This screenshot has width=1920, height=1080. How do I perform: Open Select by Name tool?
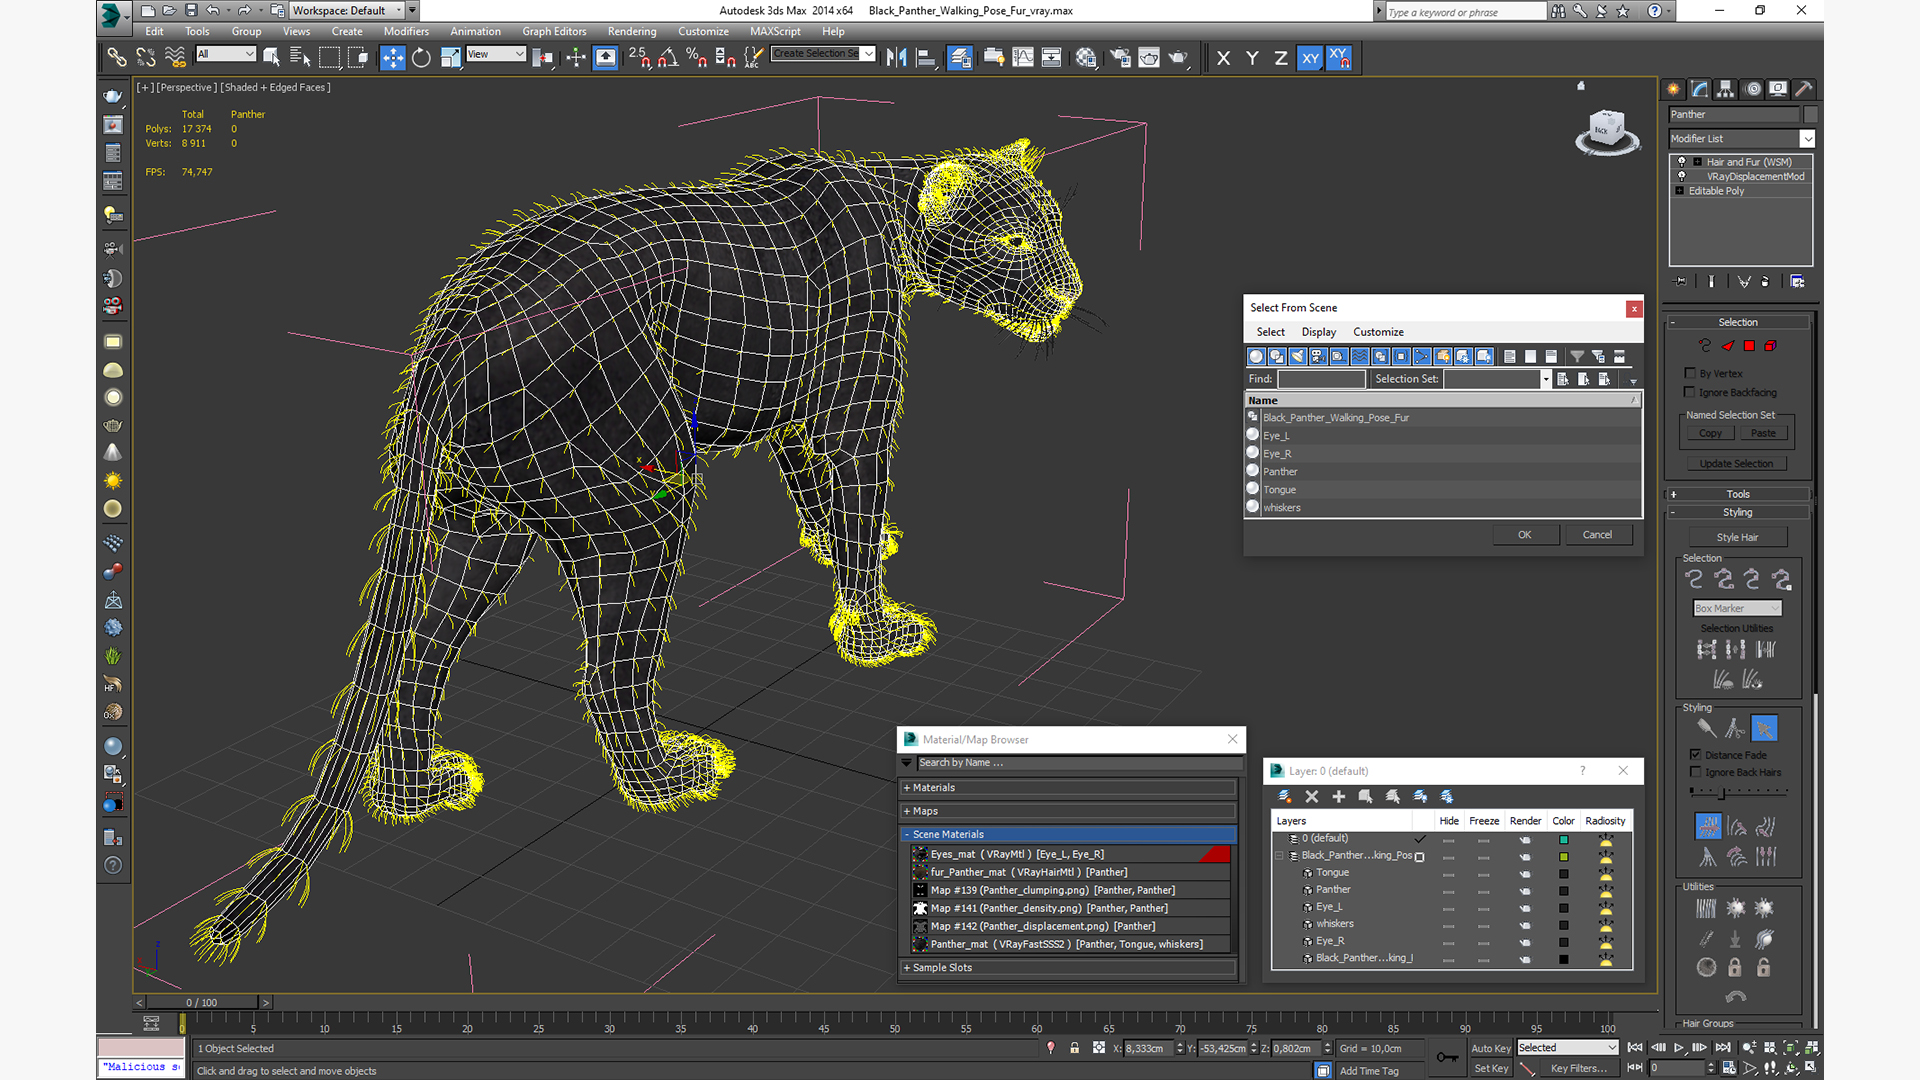pos(300,58)
